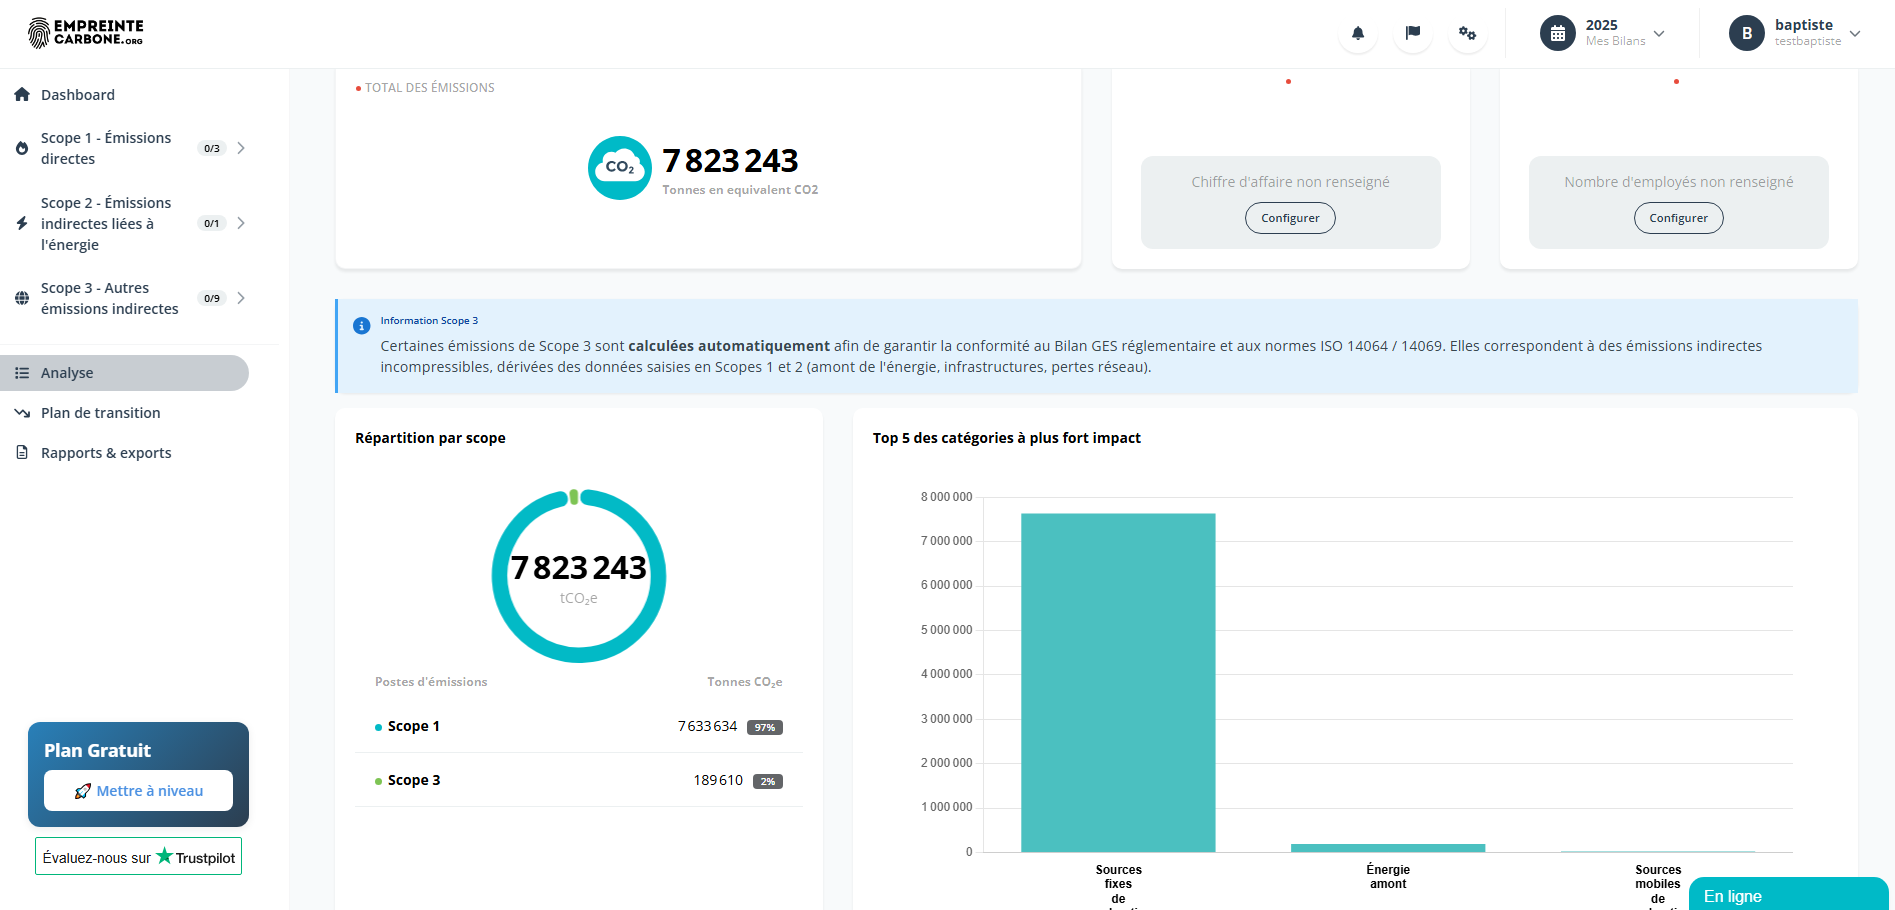
Task: Open the baptiste account dropdown
Action: coord(1855,33)
